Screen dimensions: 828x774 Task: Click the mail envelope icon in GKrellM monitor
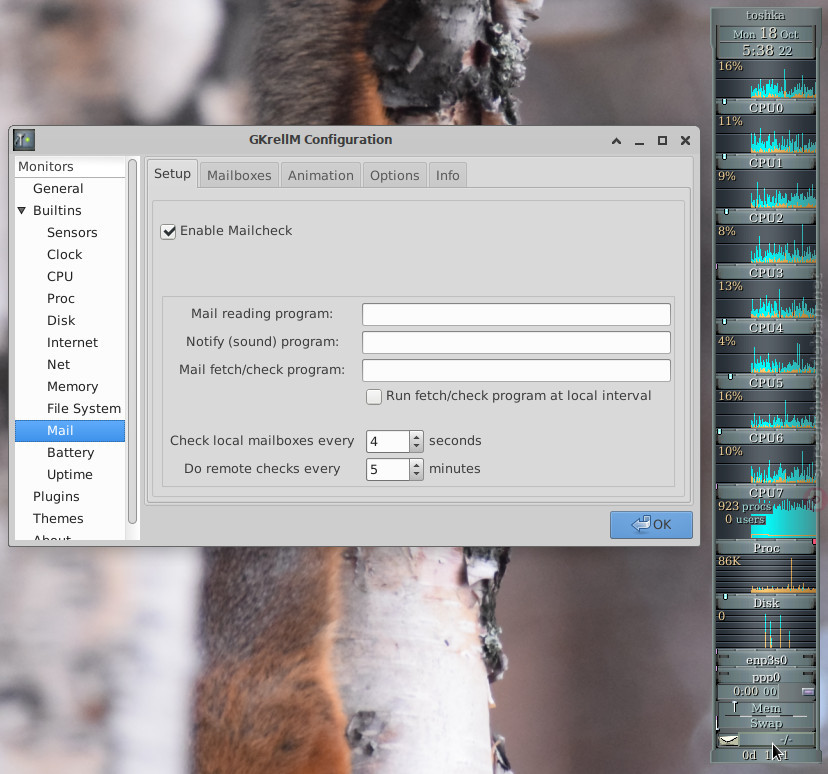click(729, 740)
